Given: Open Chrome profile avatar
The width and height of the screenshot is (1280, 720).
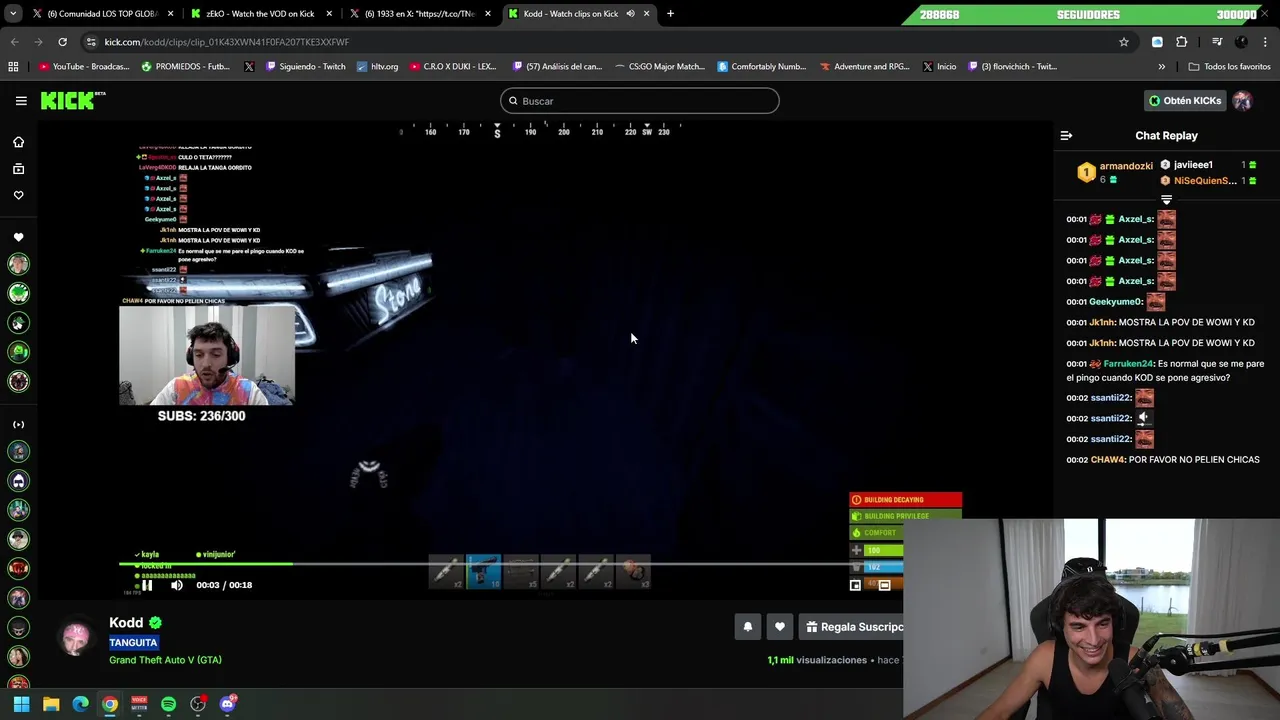Looking at the screenshot, I should click(1241, 42).
